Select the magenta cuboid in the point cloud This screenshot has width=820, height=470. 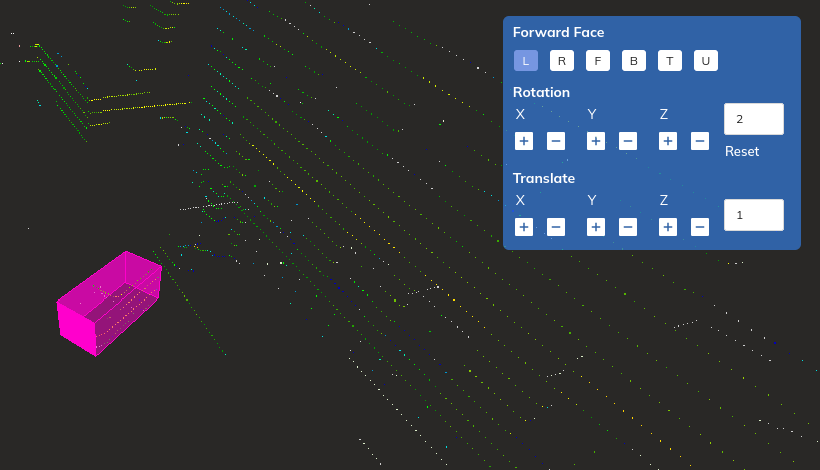tap(108, 303)
